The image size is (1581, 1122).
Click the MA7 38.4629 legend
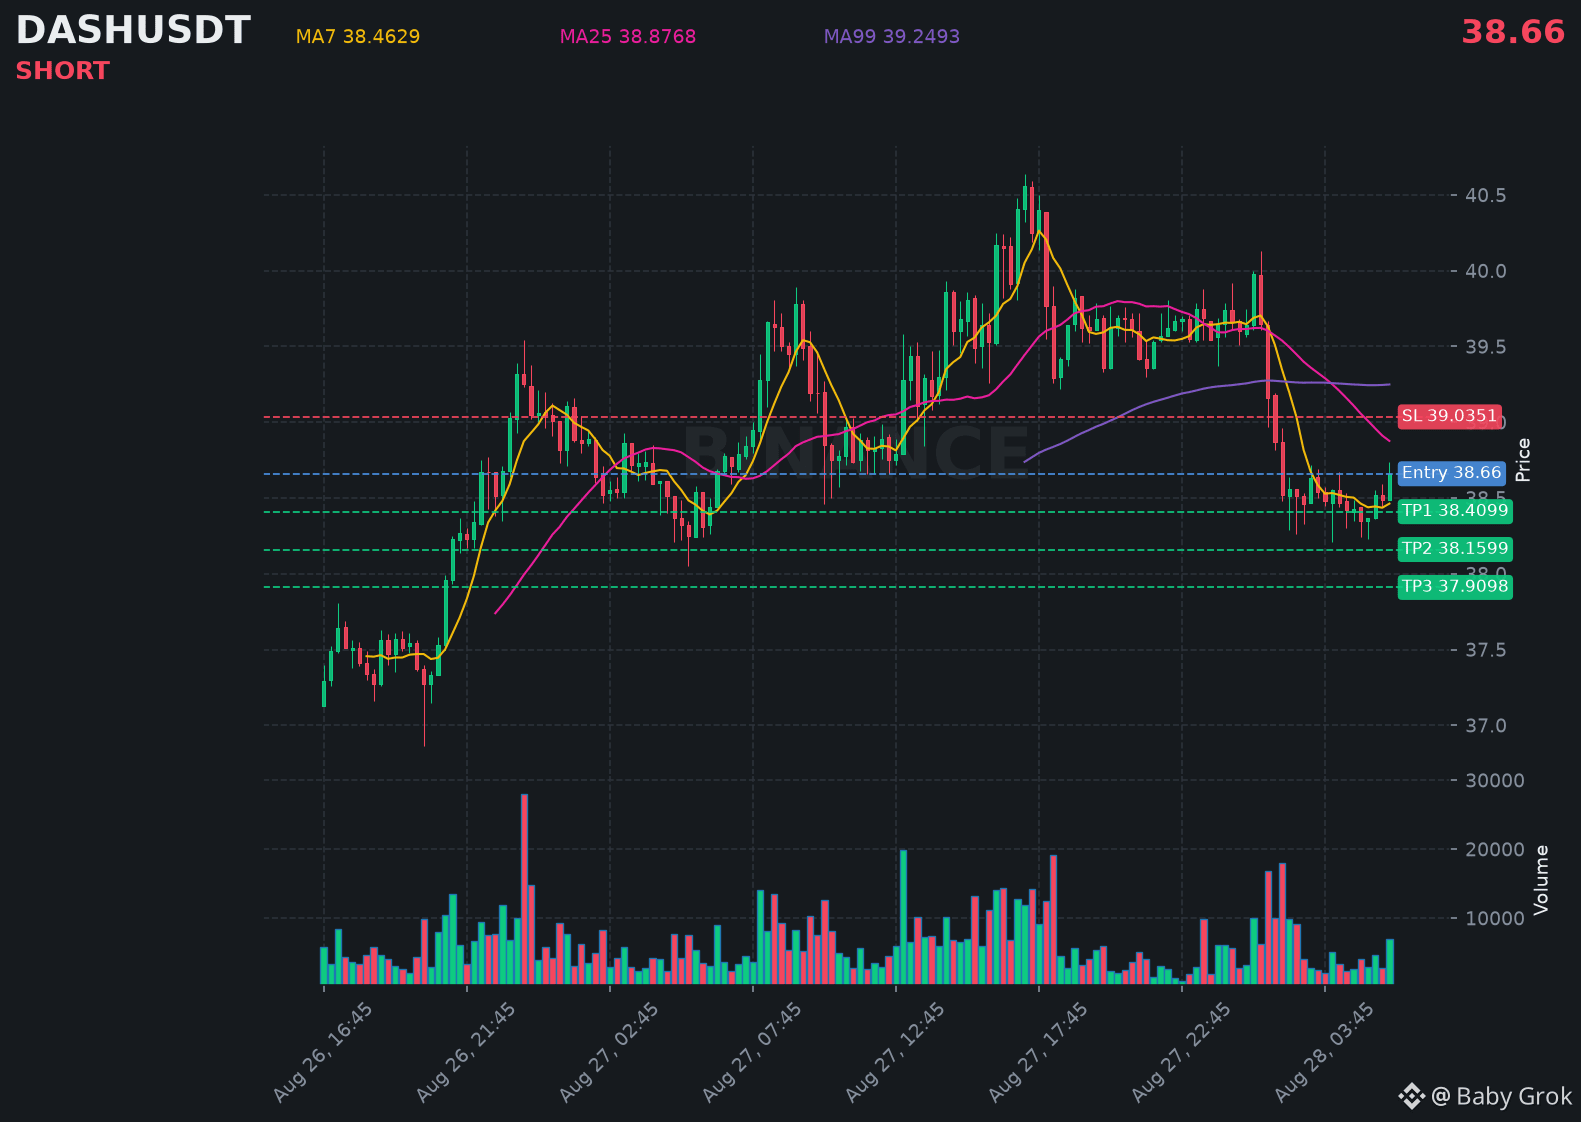click(358, 37)
